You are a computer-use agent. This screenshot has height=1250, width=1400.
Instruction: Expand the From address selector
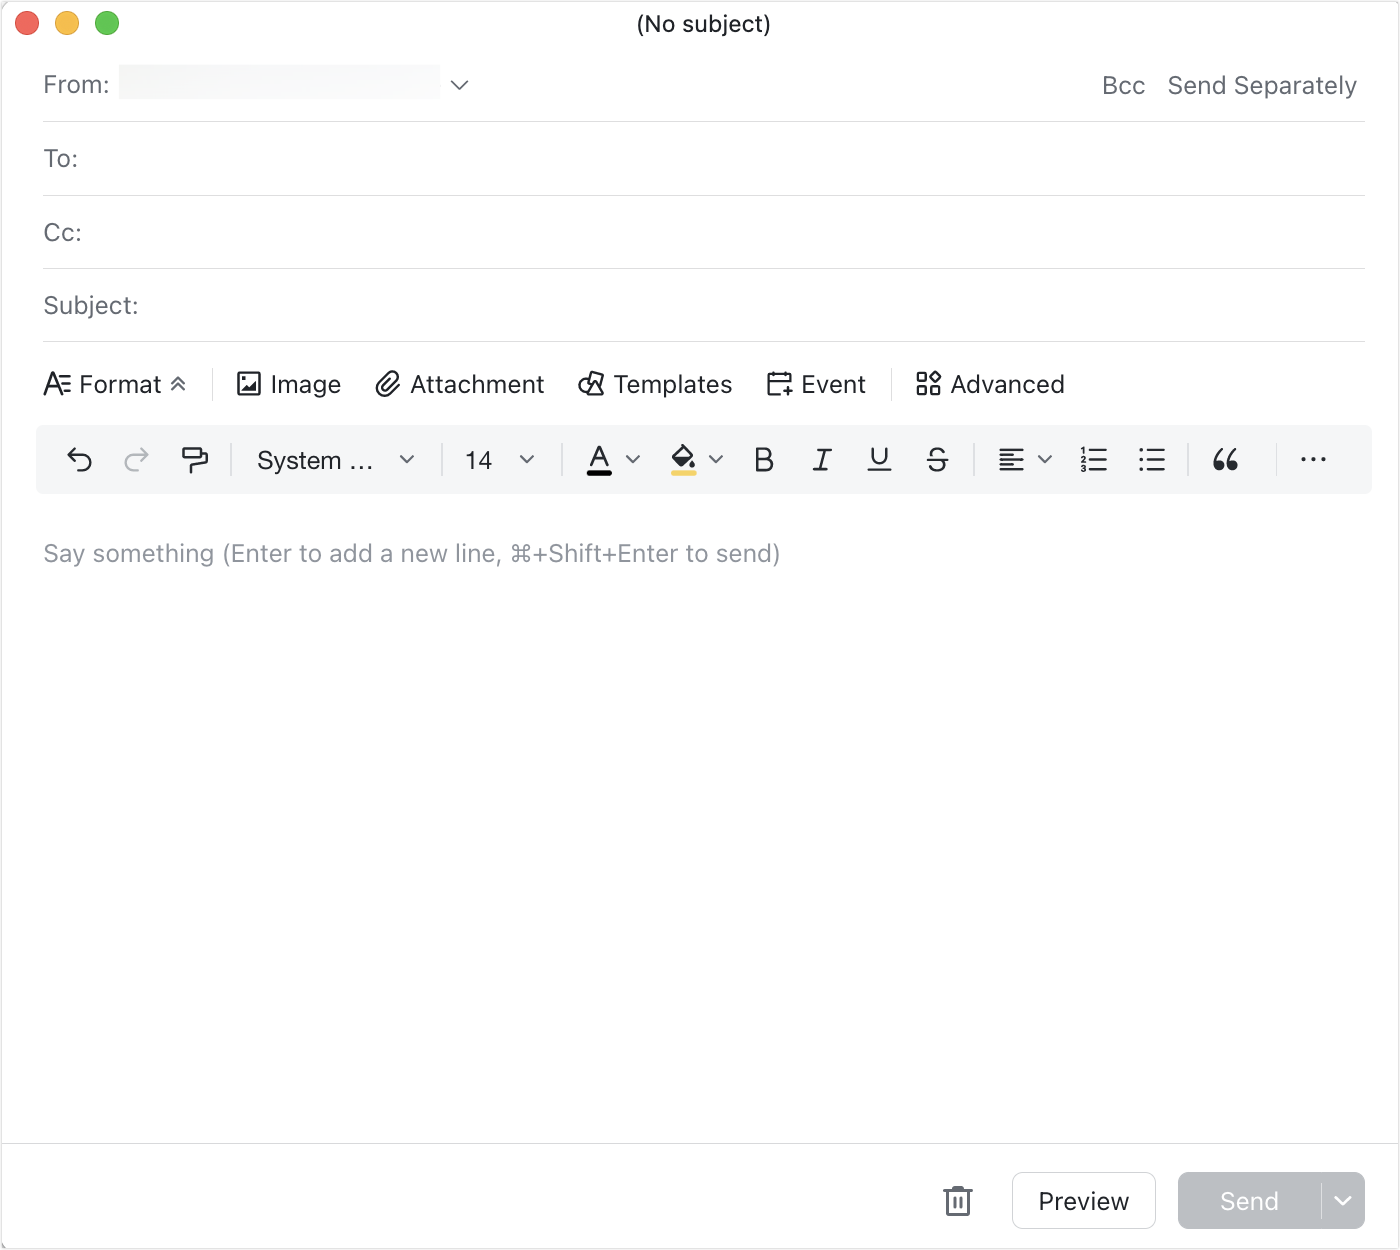click(459, 85)
